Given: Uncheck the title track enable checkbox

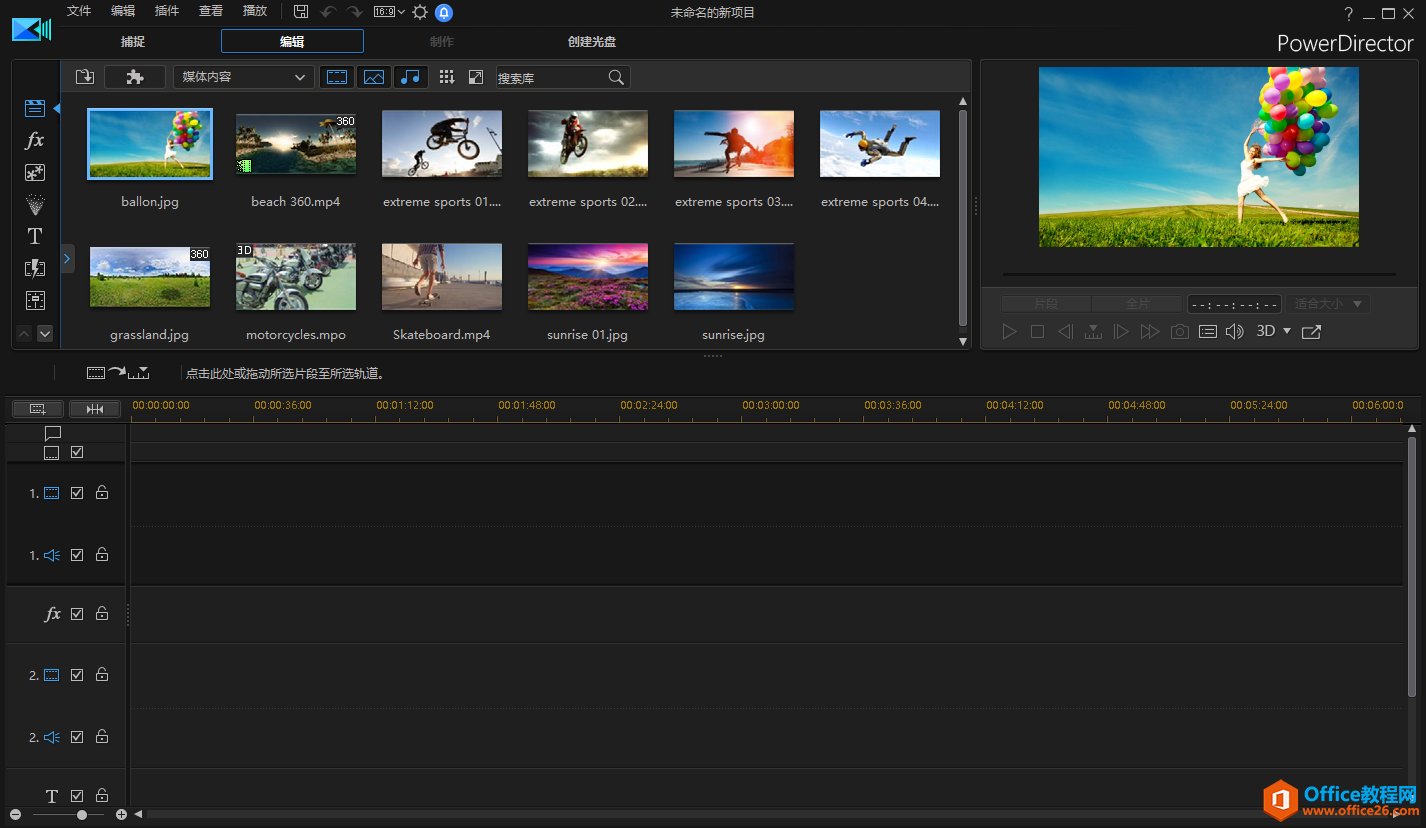Looking at the screenshot, I should pyautogui.click(x=77, y=796).
